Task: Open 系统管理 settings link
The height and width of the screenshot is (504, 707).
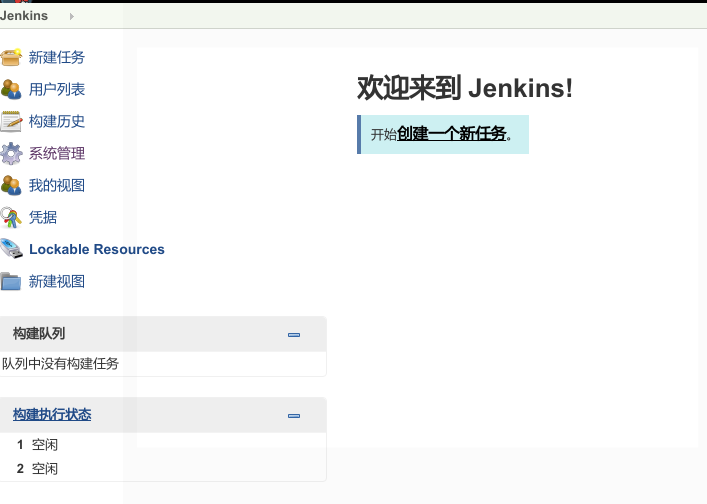Action: (x=57, y=153)
